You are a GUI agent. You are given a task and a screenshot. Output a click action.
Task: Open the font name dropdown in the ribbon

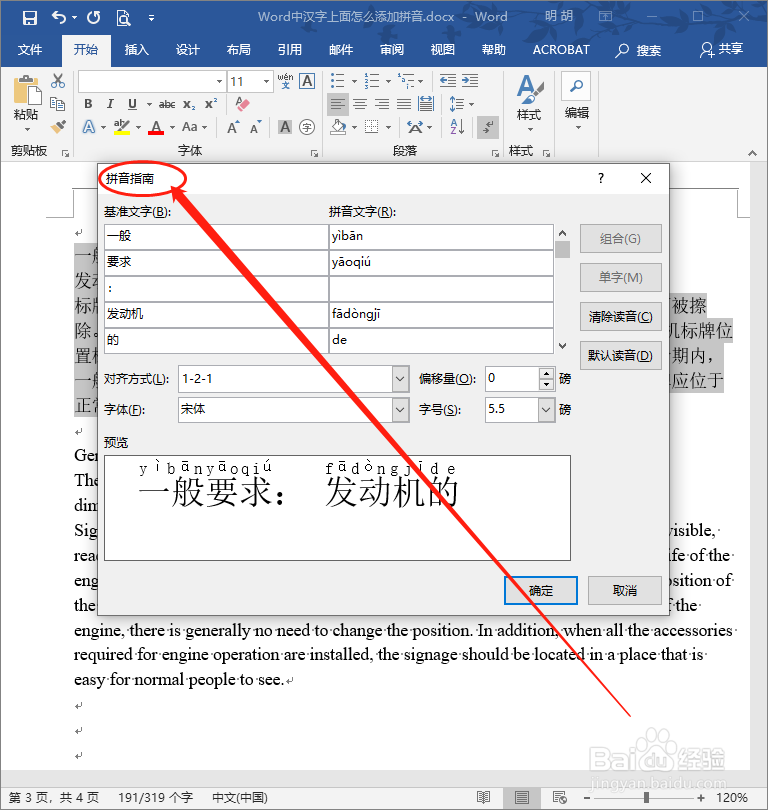(220, 82)
